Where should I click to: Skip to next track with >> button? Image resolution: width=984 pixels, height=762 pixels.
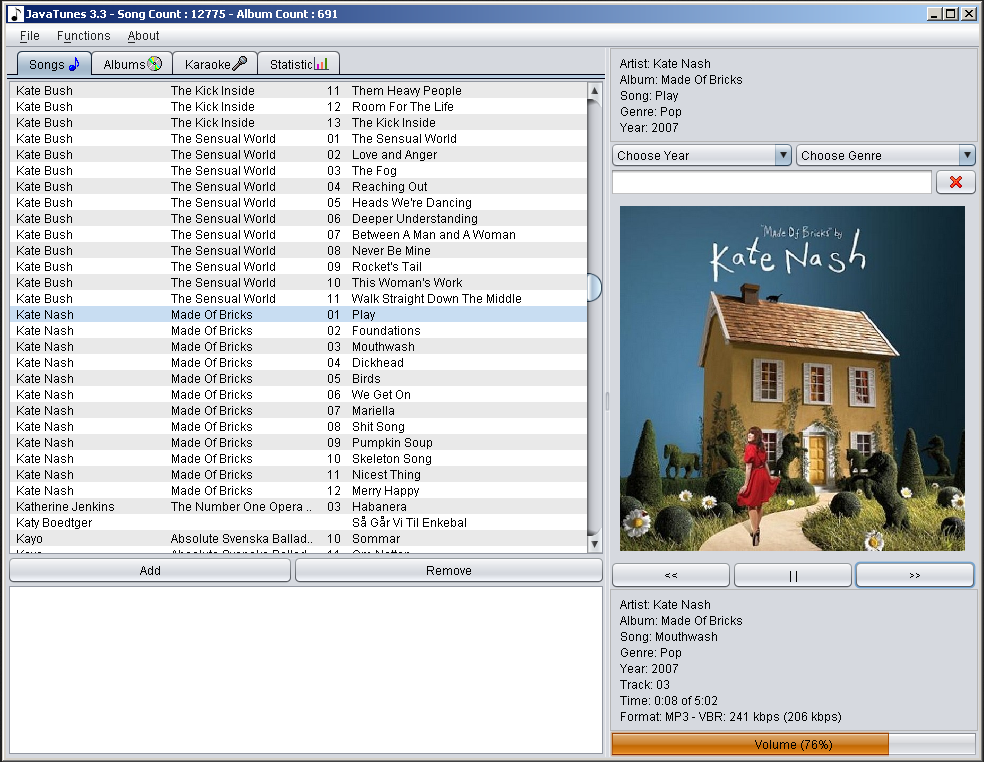tap(914, 575)
